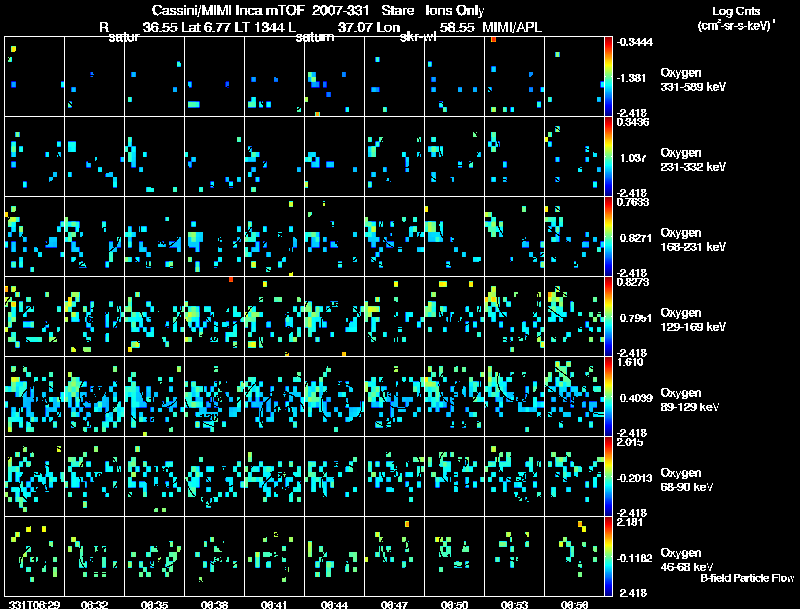
Task: Click the color scale bar for 331-589 keV
Action: point(608,77)
